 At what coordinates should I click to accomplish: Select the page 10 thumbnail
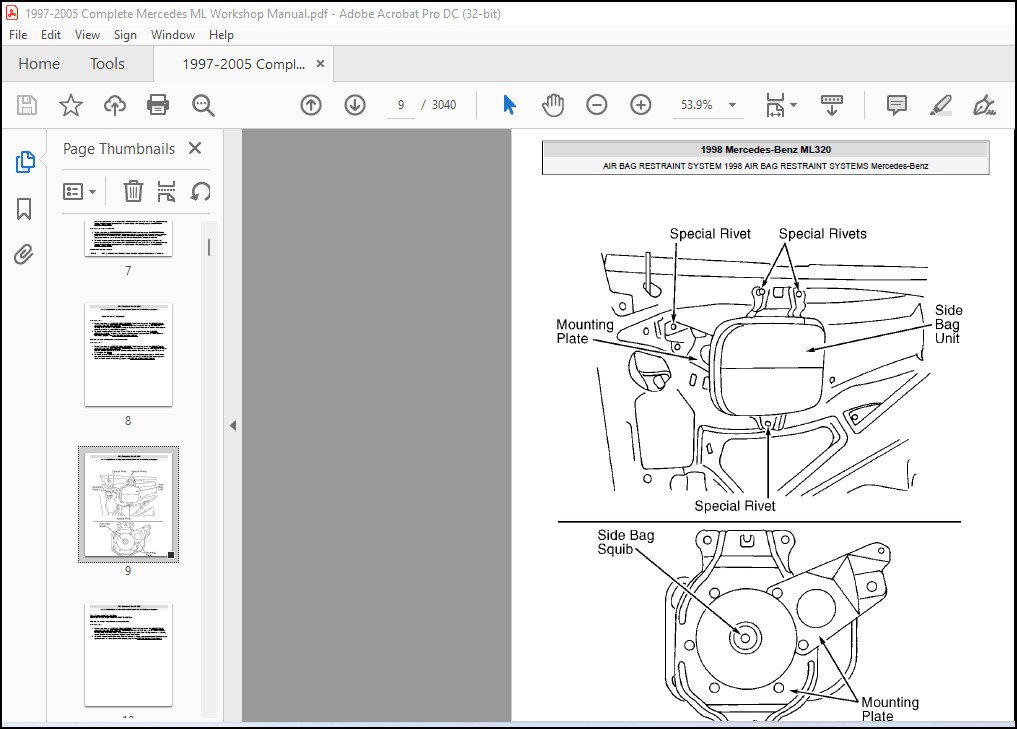128,655
